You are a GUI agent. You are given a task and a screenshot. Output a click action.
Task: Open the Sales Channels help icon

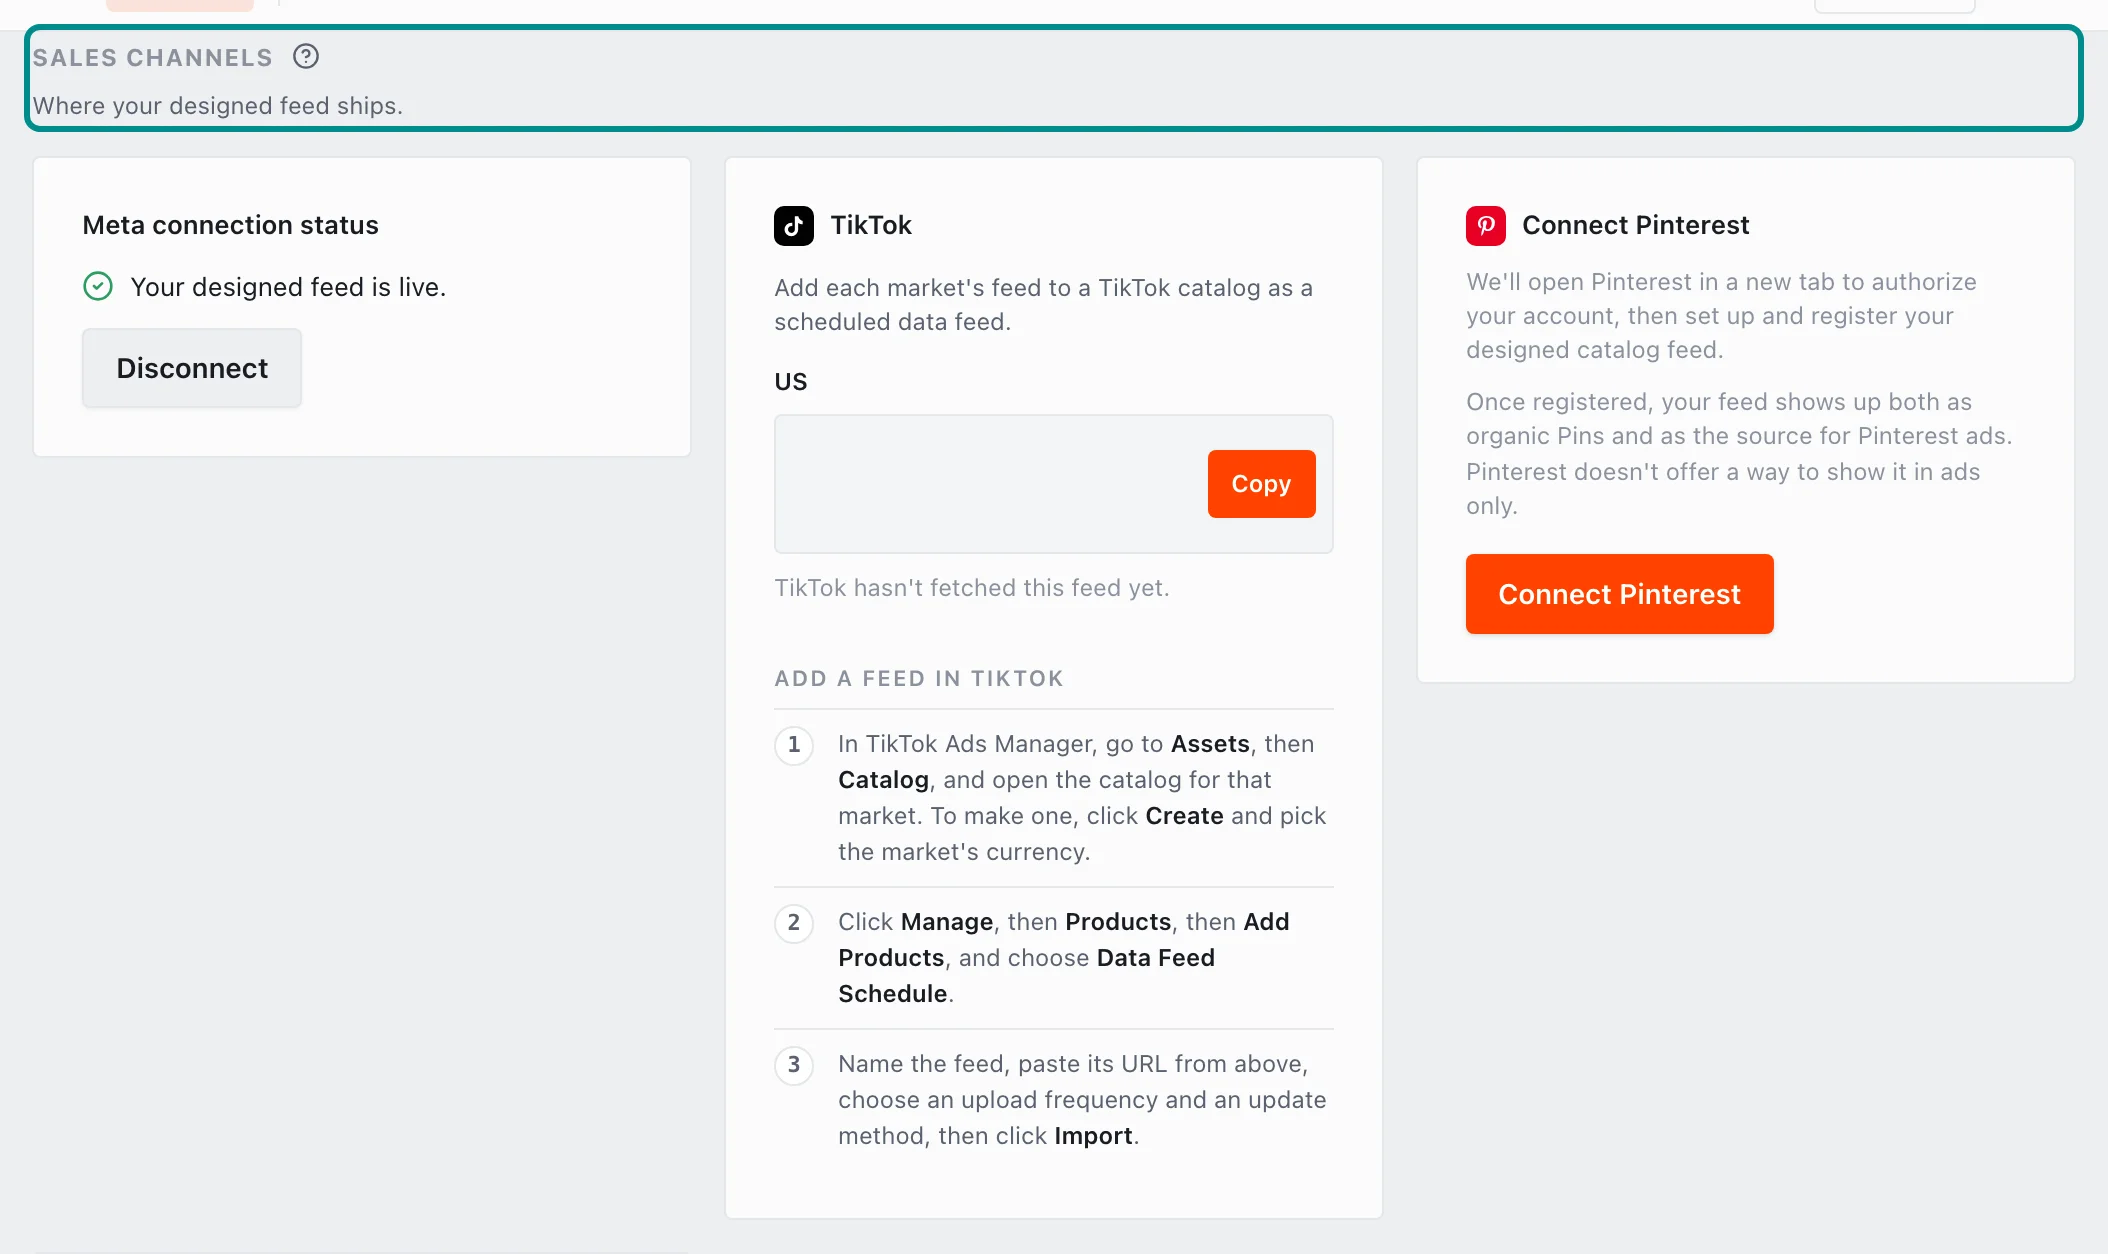point(306,57)
